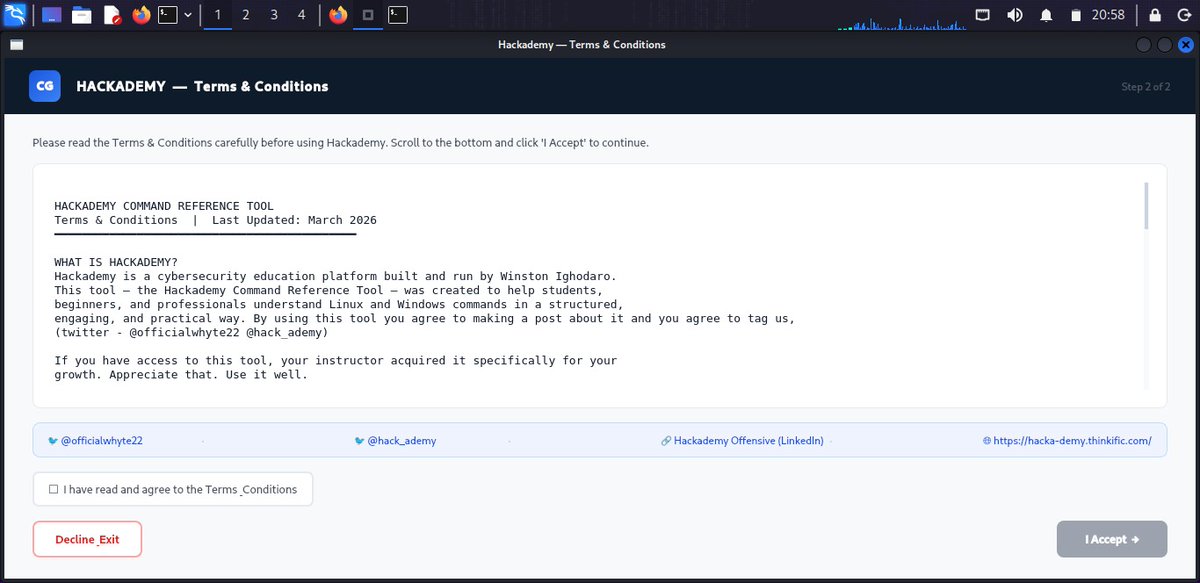
Task: Open the Kali dragon applications menu
Action: (15, 15)
